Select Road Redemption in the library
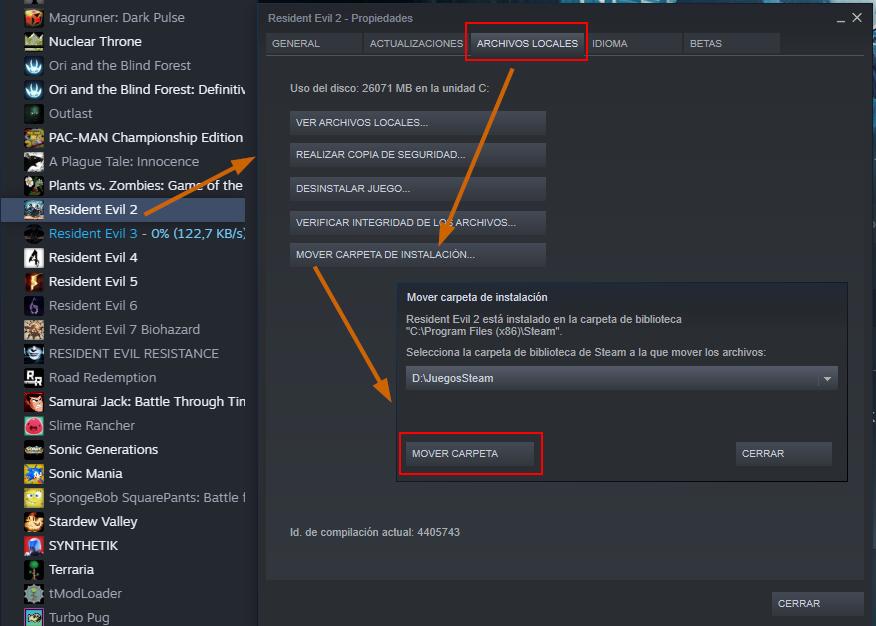 (123, 378)
